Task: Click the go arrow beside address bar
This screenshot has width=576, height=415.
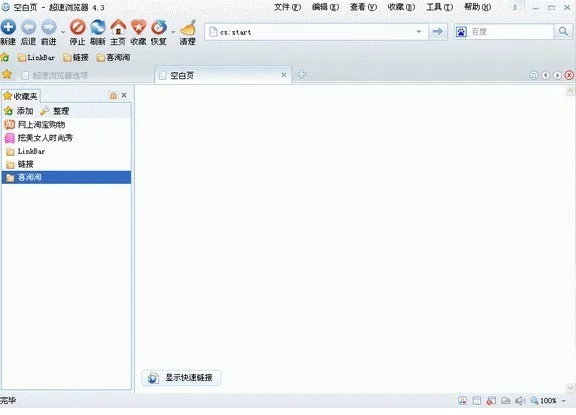Action: point(438,32)
